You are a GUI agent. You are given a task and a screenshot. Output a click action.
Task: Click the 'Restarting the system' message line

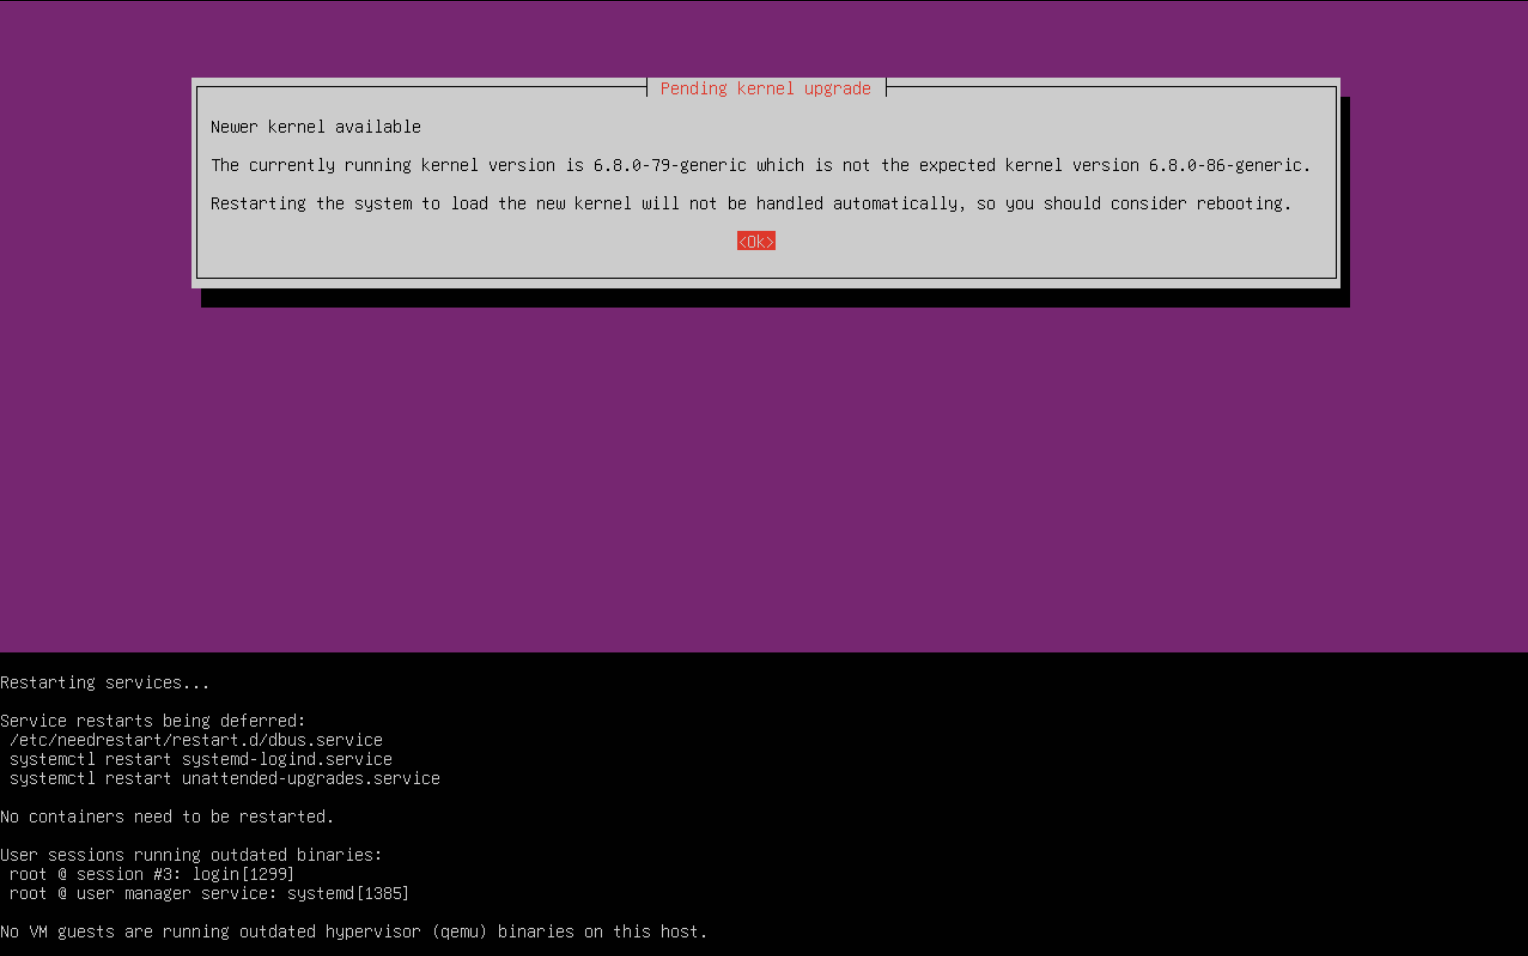(750, 204)
